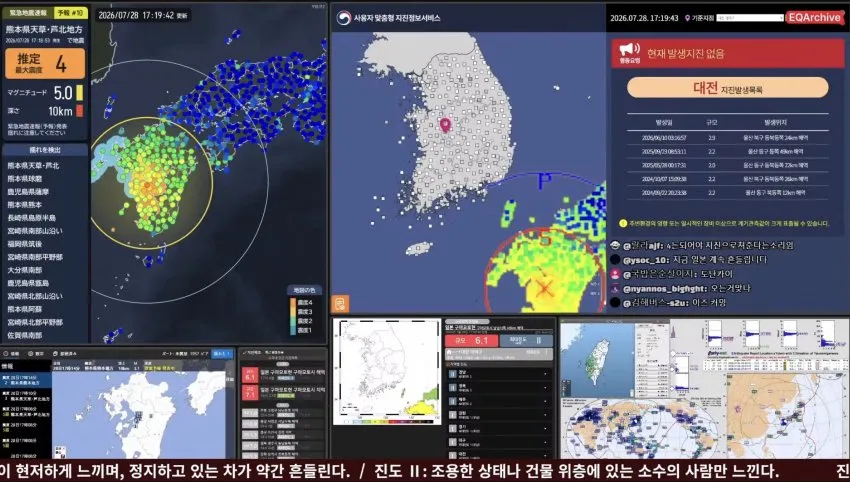This screenshot has height=482, width=850.
Task: Click the 震度1 blue legend swatch
Action: 293,330
